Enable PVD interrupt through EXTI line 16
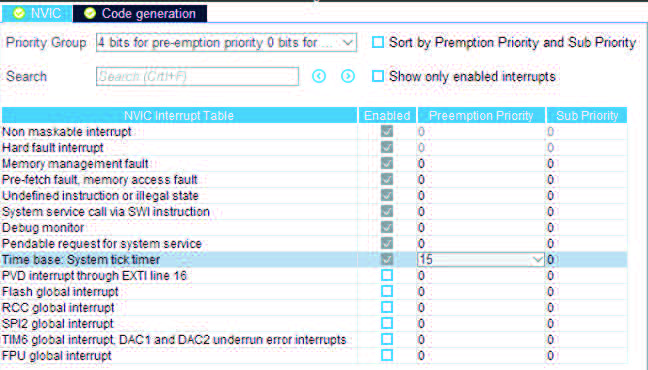Viewport: 648px width, 370px height. (x=387, y=275)
